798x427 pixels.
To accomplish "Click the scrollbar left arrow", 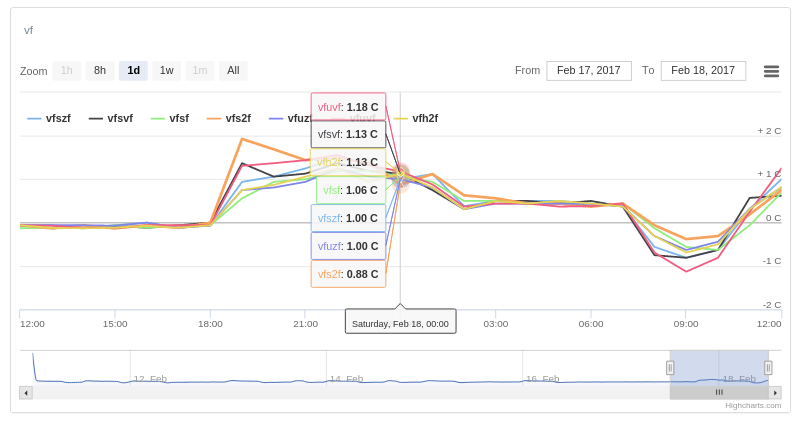I will click(x=26, y=393).
